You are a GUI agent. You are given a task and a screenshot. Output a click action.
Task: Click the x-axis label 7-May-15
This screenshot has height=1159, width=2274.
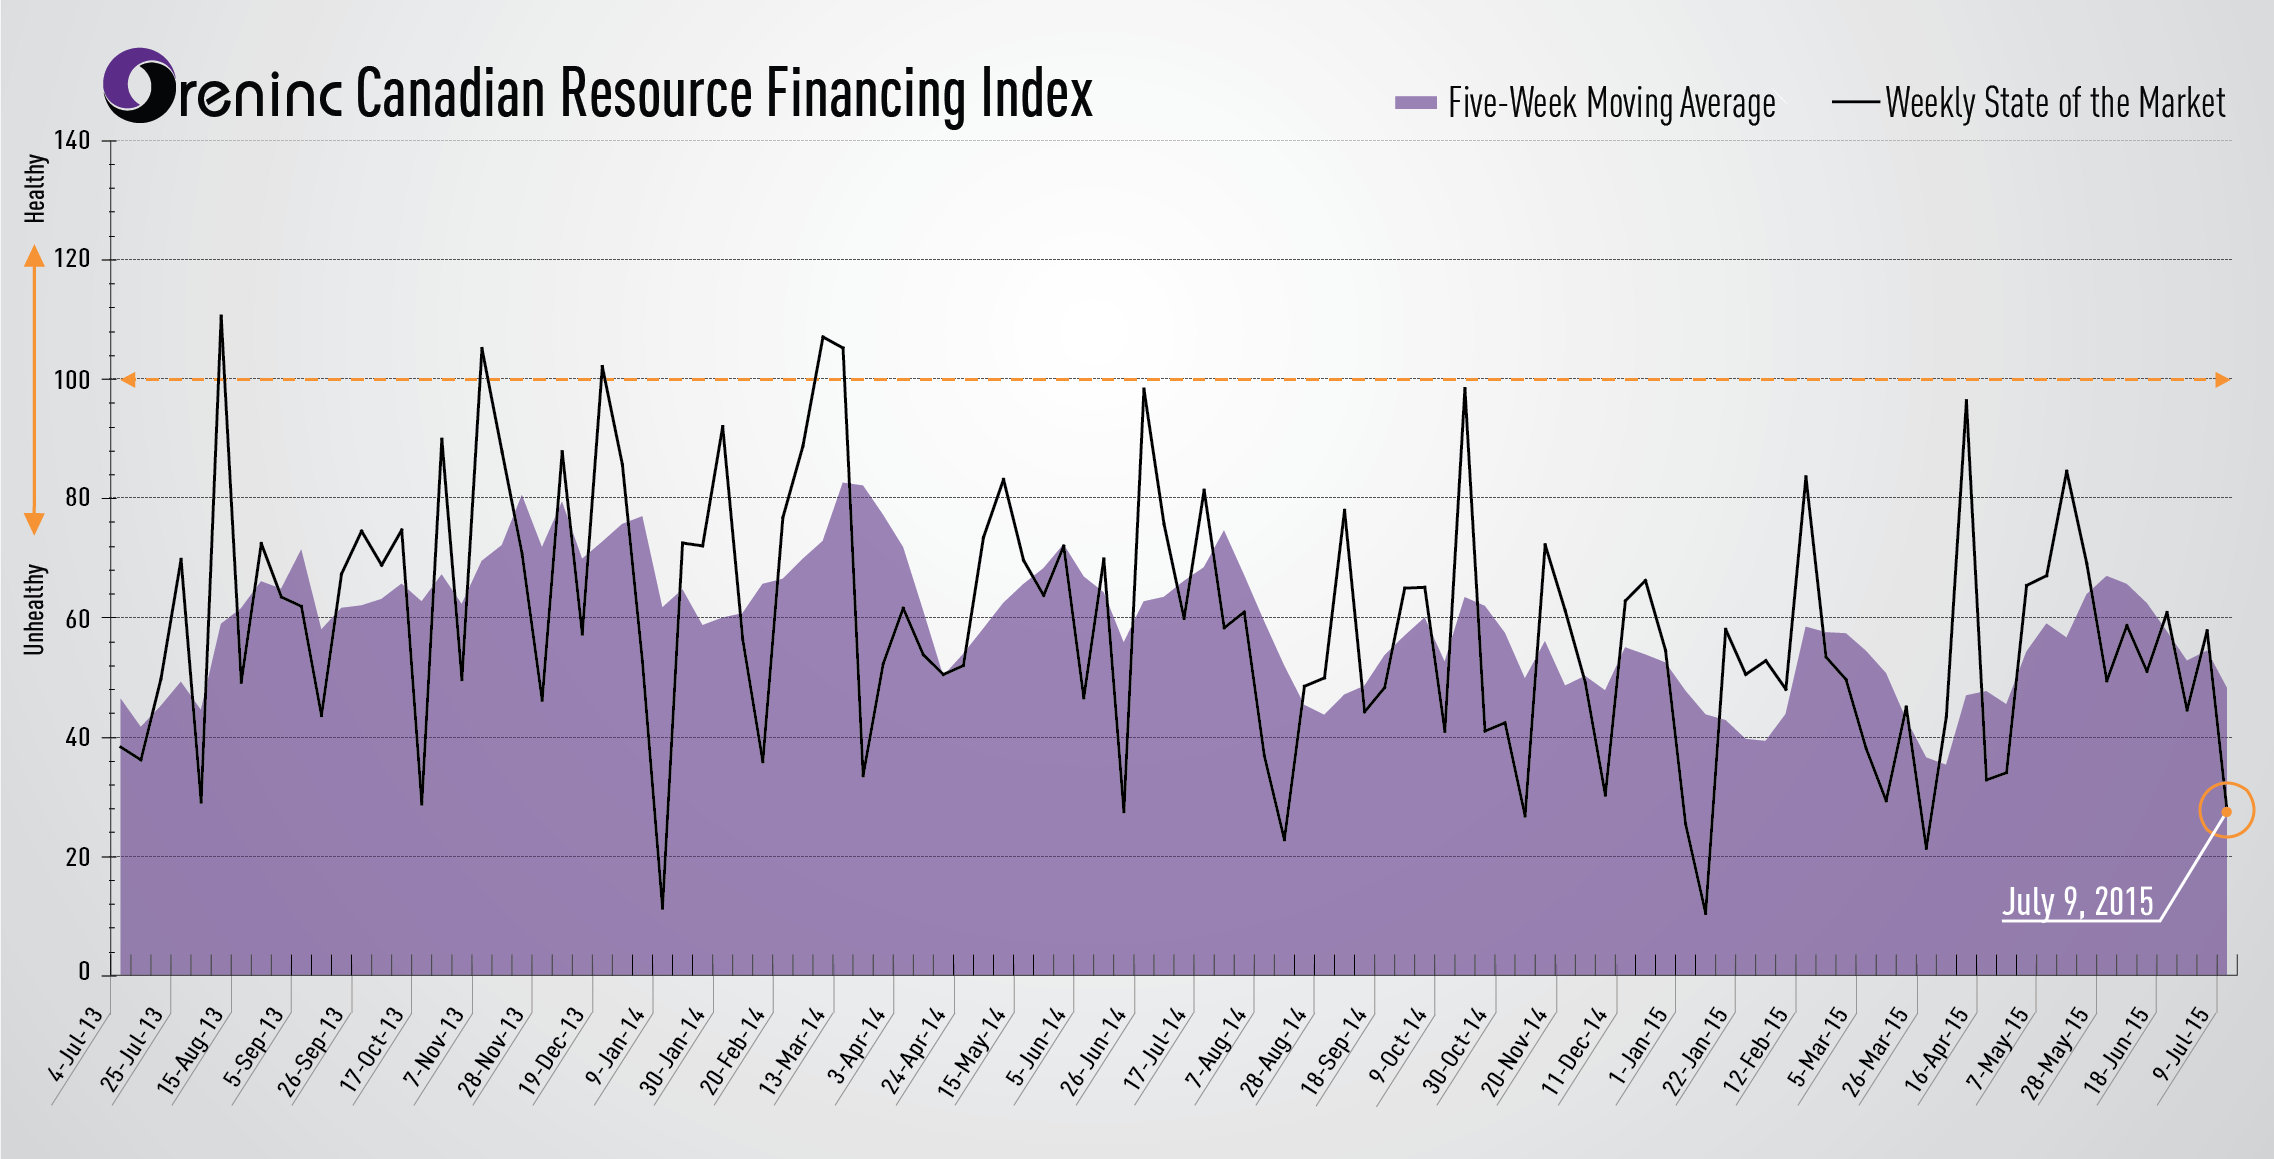coord(1998,1048)
